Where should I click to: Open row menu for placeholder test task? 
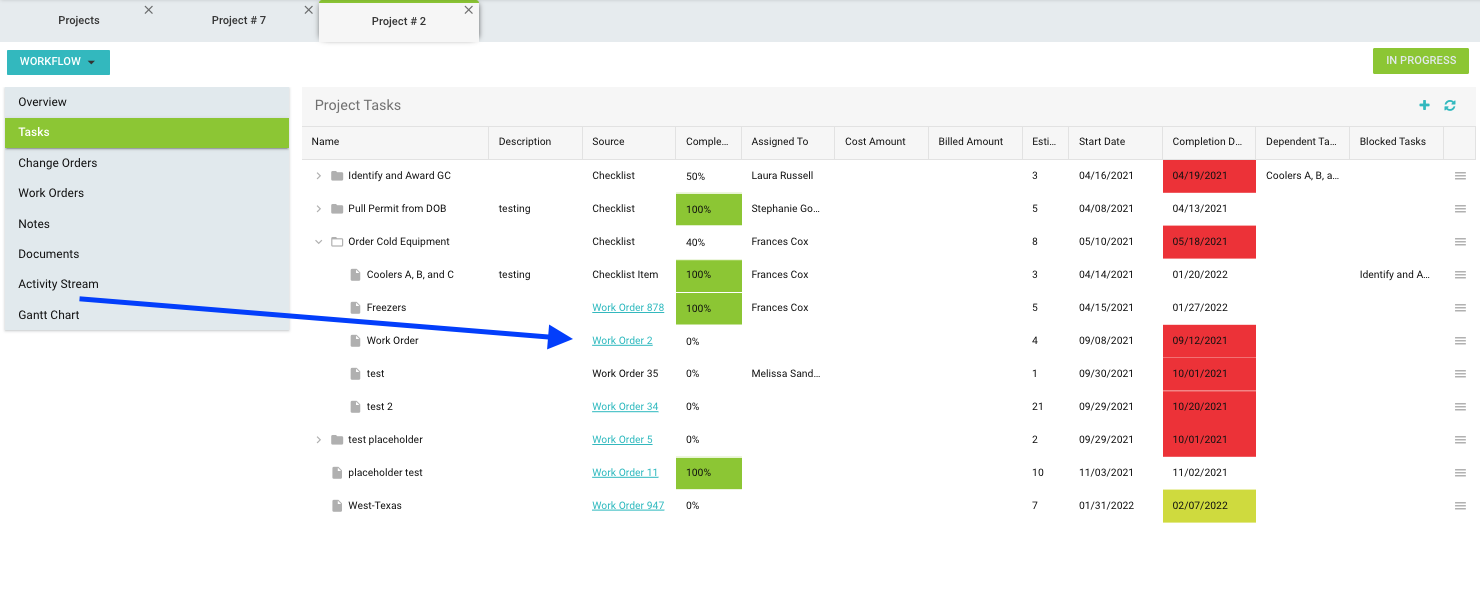(x=1460, y=473)
